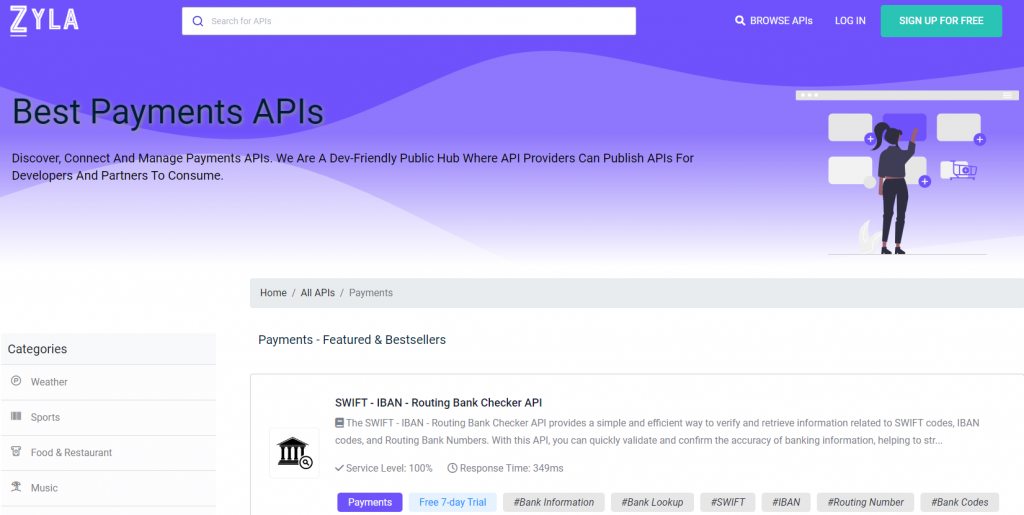
Task: Select the #Bank Information tag
Action: coord(554,502)
